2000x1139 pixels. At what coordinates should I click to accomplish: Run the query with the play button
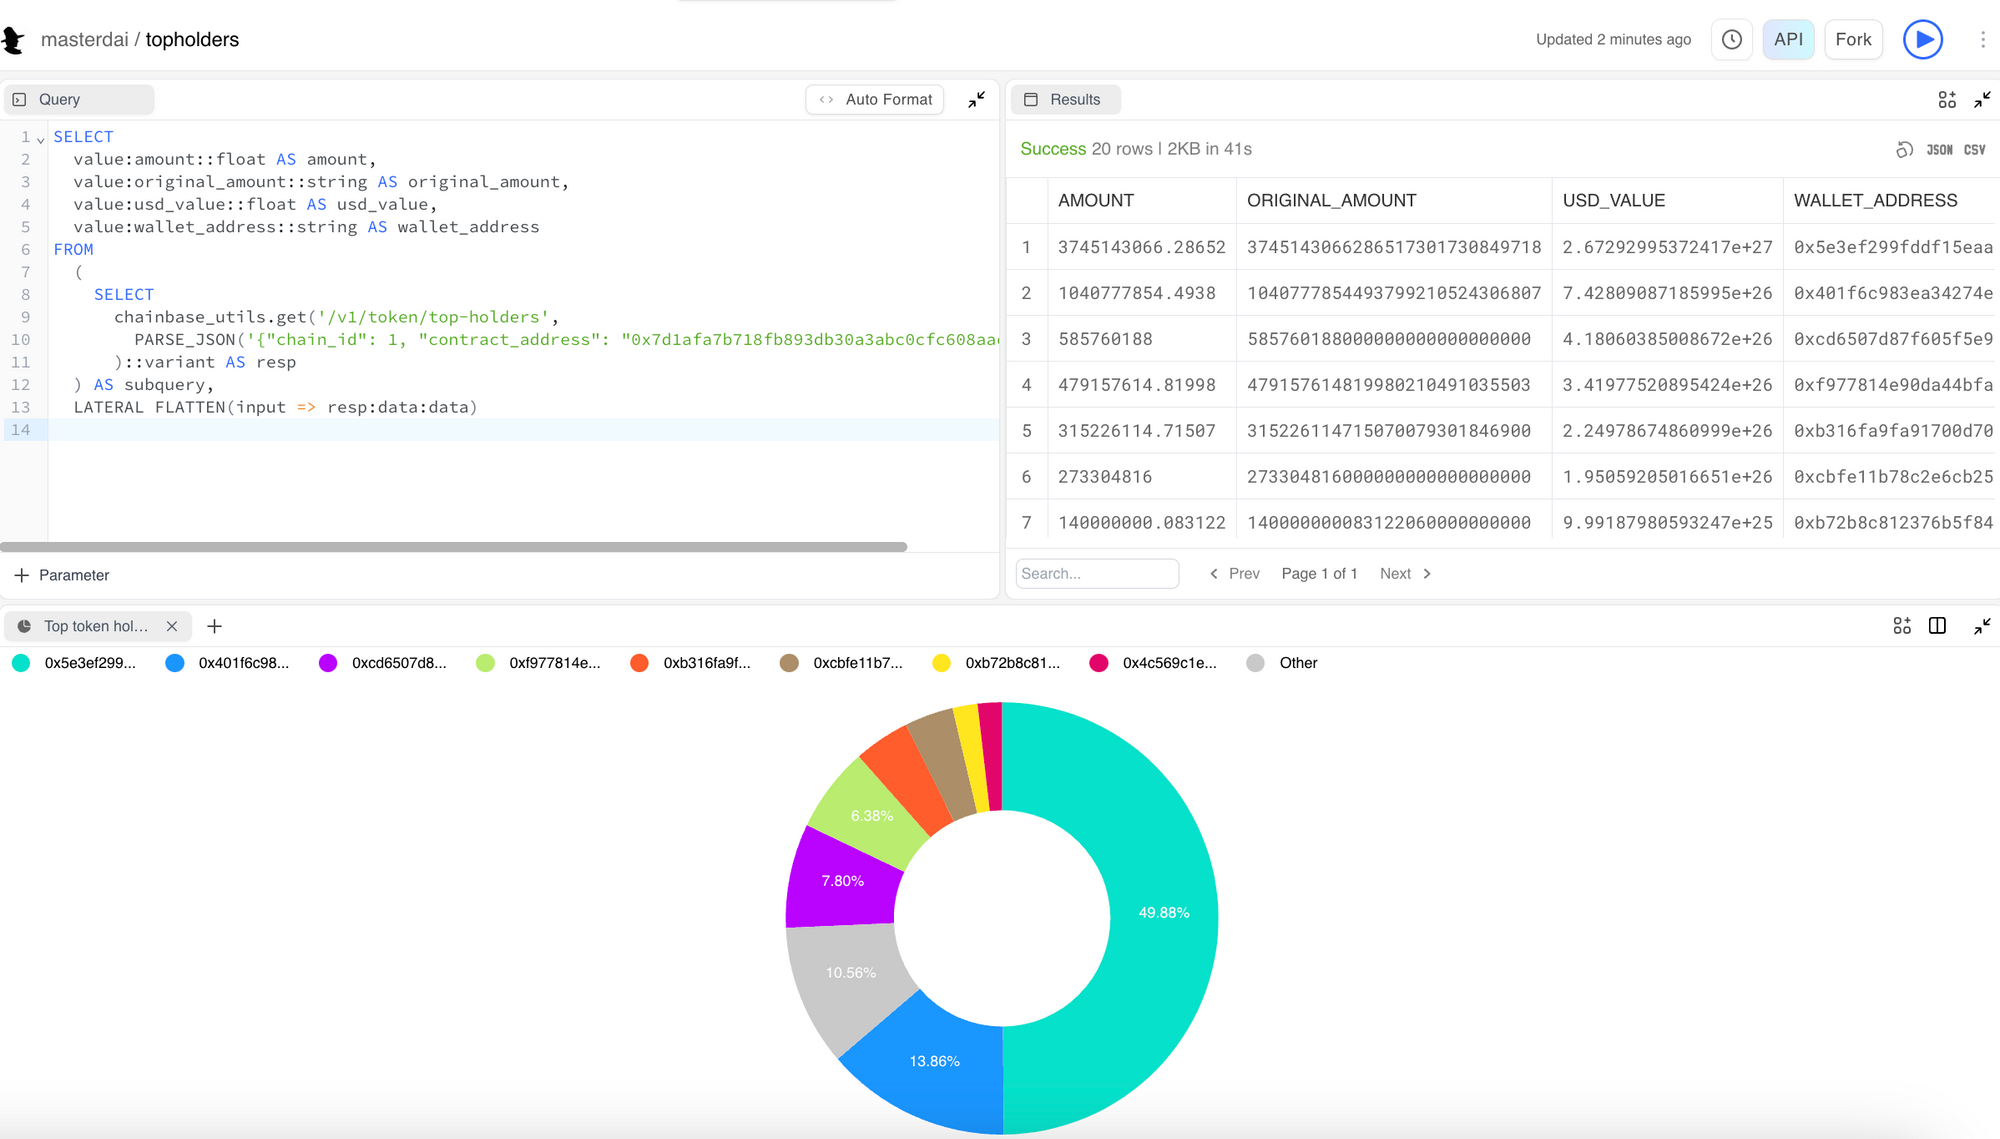[x=1922, y=40]
